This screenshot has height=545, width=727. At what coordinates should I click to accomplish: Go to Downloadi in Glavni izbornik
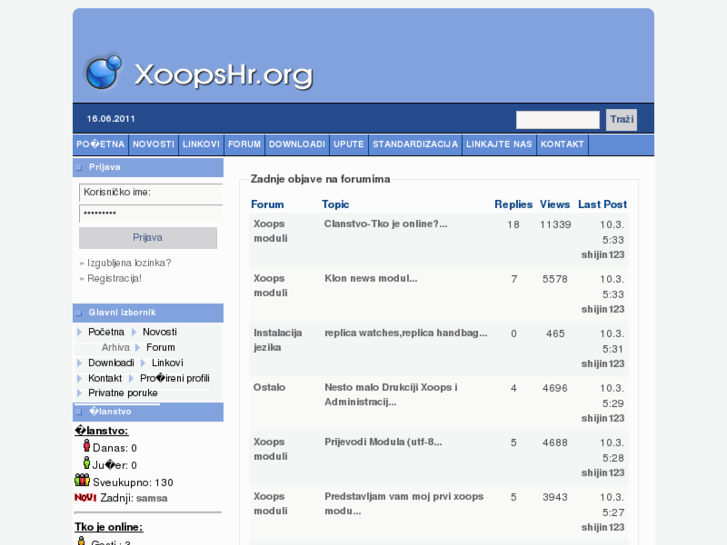click(x=111, y=363)
